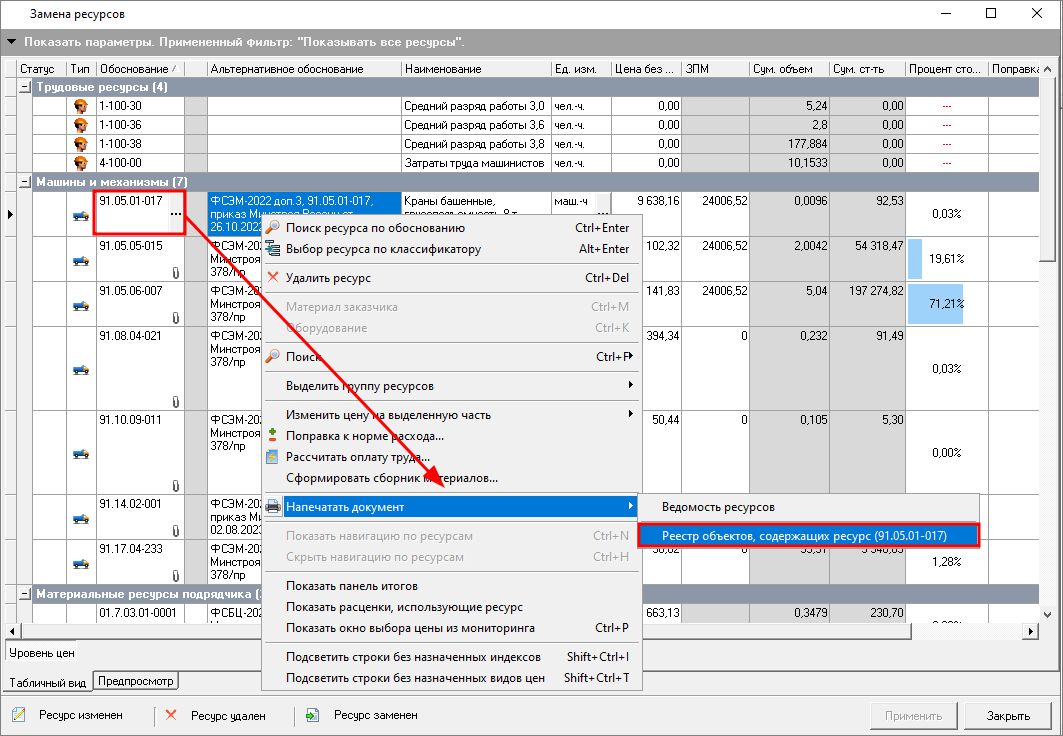This screenshot has width=1063, height=736.
Task: Choose Удалить ресурс from the context menu
Action: [452, 278]
